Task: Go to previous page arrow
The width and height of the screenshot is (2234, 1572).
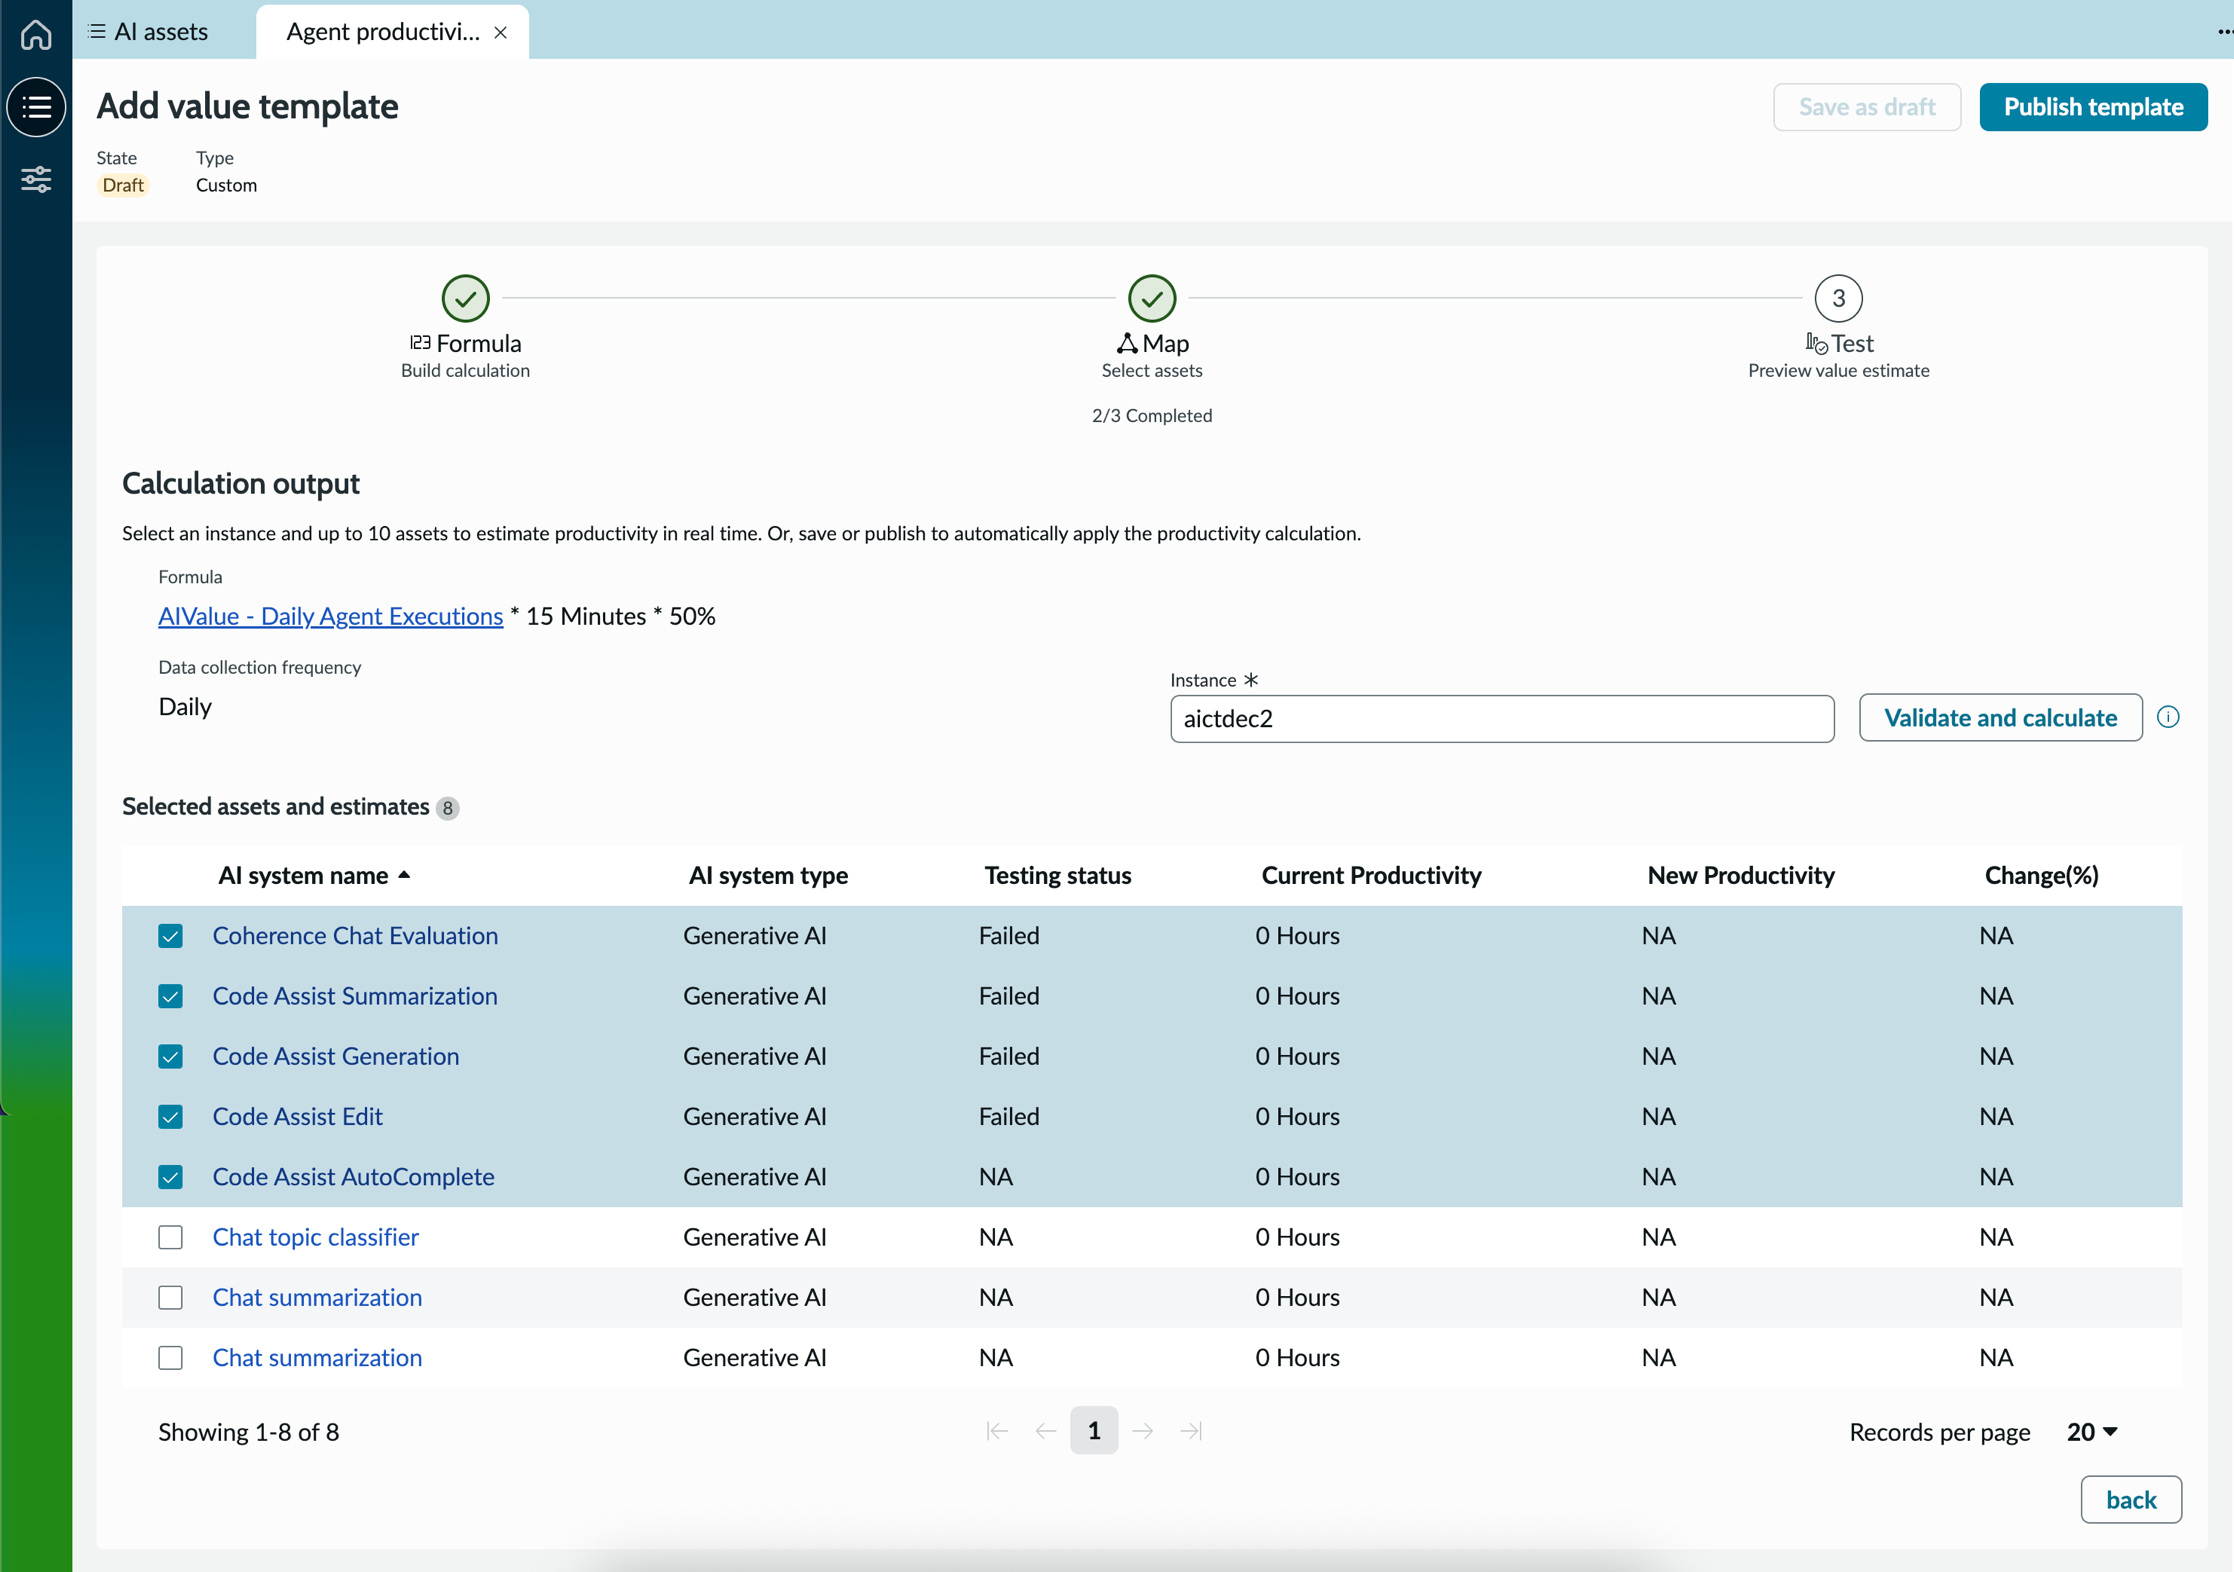Action: [x=1045, y=1431]
